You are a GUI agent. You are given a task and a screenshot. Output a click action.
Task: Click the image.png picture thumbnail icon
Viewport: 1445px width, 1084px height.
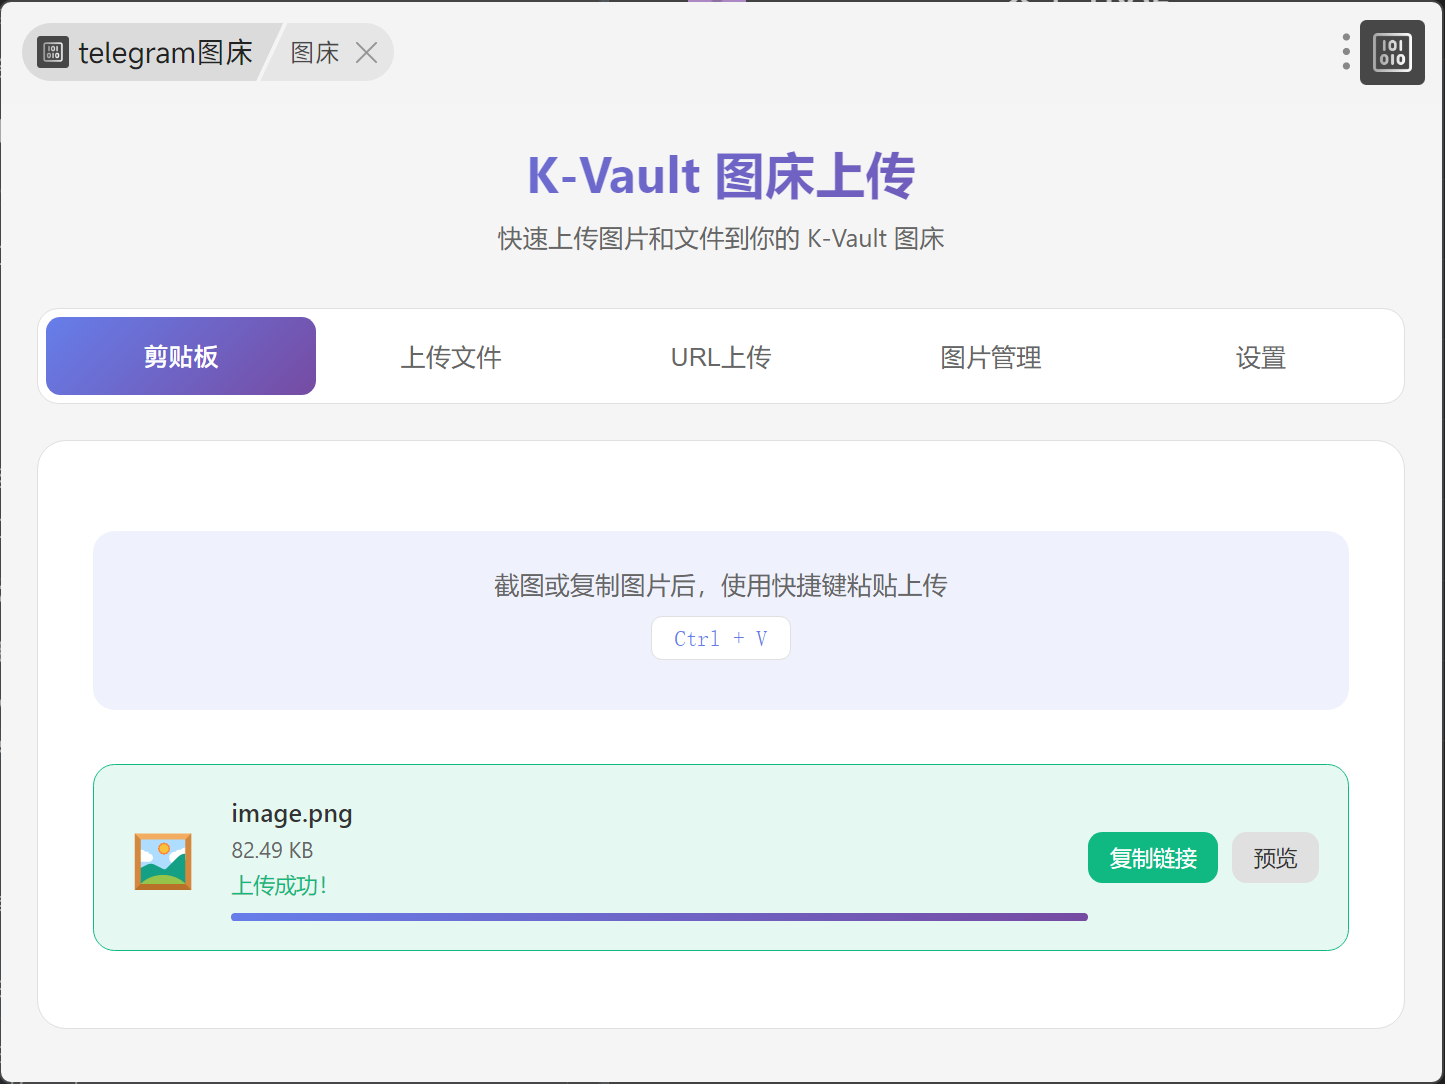(163, 861)
